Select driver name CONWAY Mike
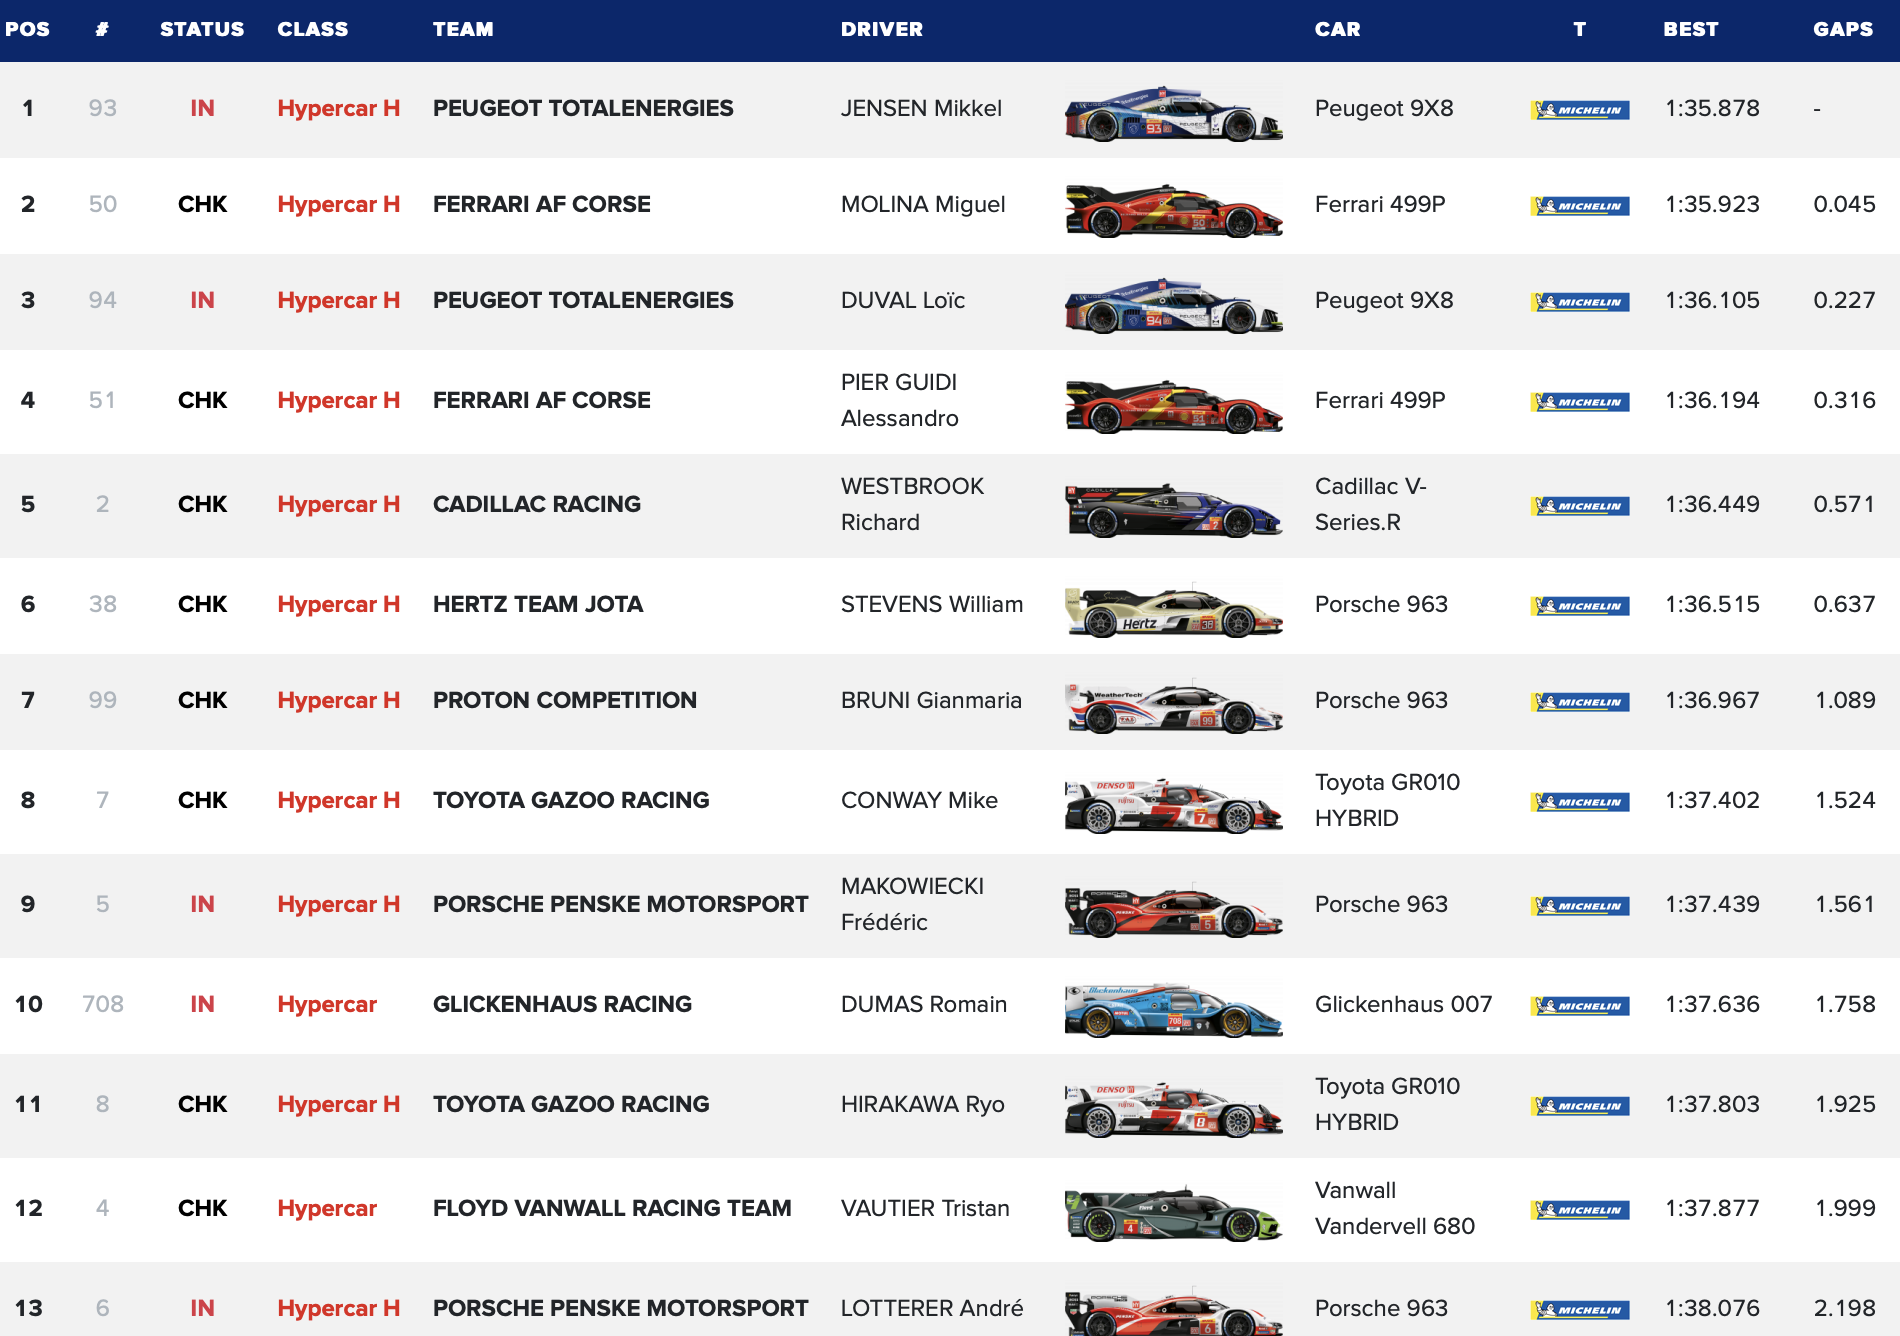Viewport: 1900px width, 1336px height. 919,800
